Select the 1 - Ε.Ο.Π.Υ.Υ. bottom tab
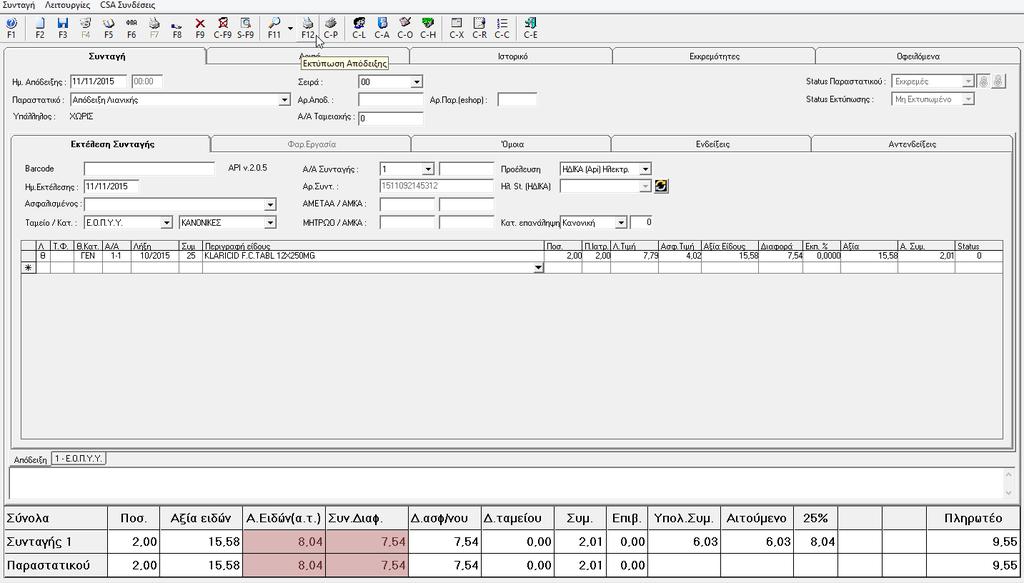The width and height of the screenshot is (1024, 583). tap(78, 459)
